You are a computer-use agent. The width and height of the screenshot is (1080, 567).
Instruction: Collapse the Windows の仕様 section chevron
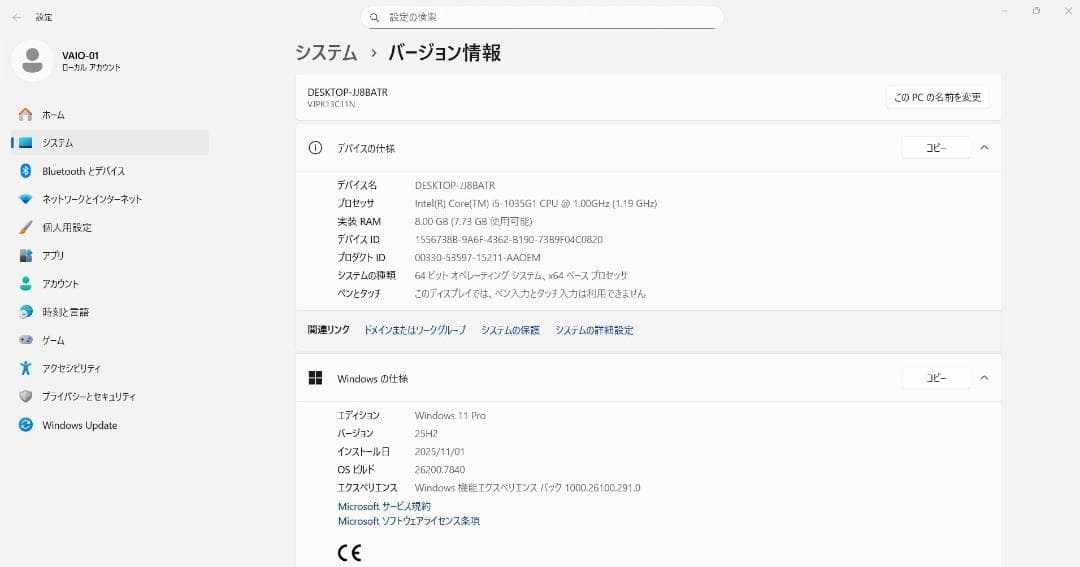tap(984, 378)
